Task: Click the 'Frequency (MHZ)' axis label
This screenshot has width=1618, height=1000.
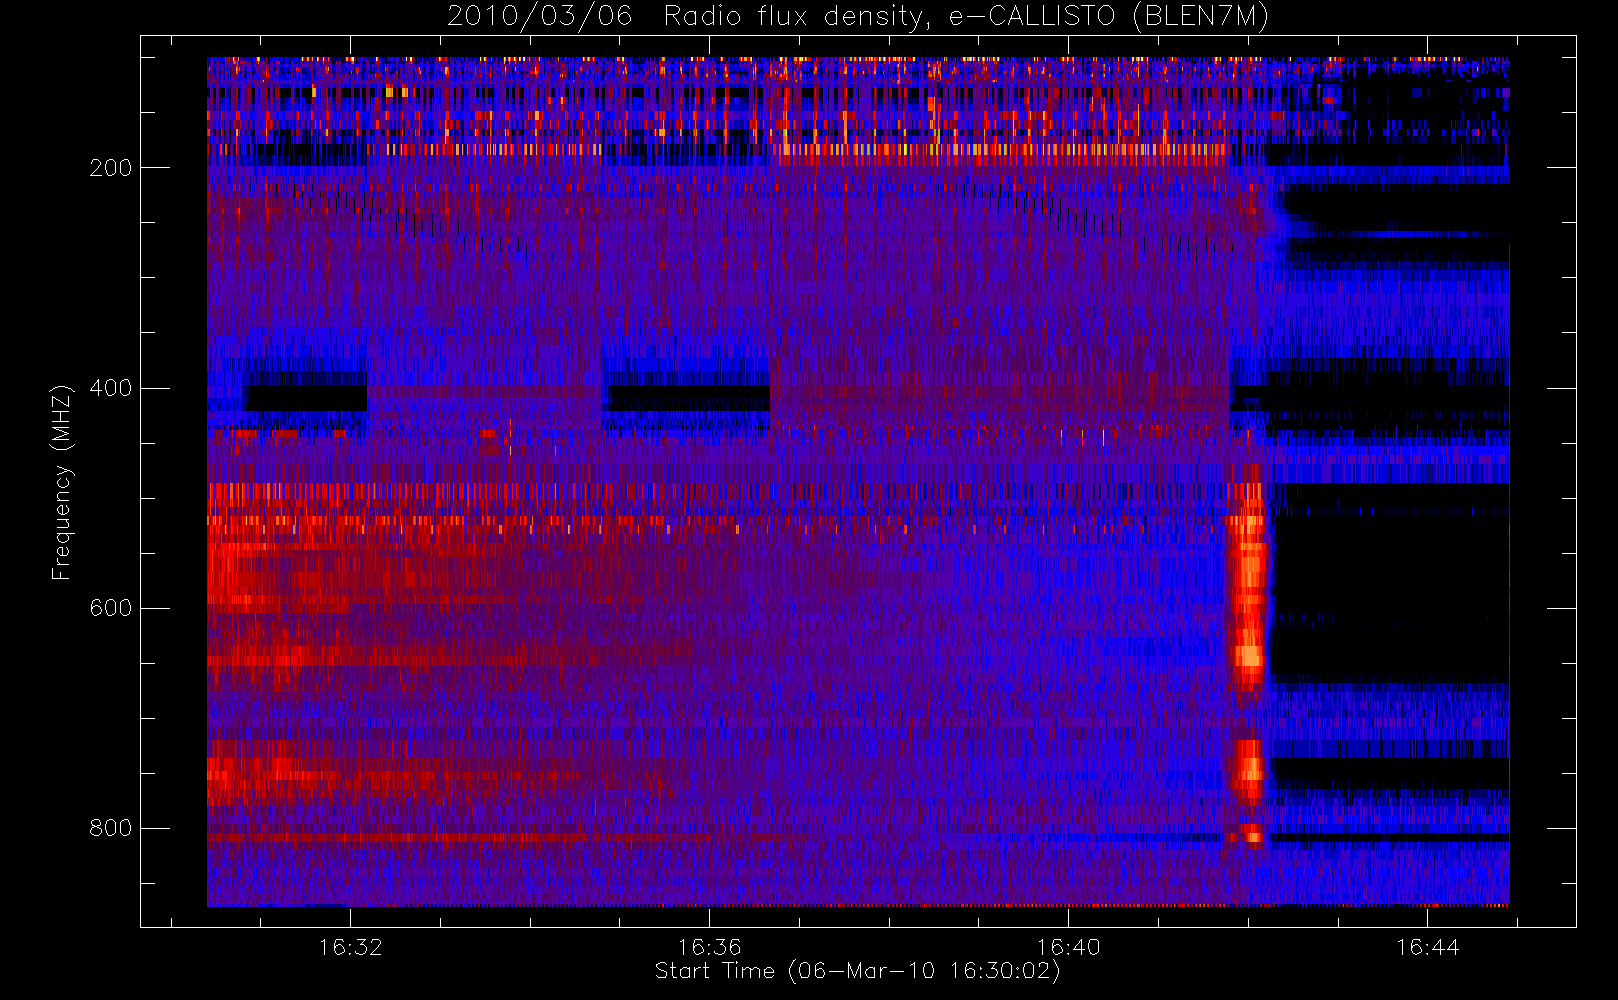Action: pos(62,482)
